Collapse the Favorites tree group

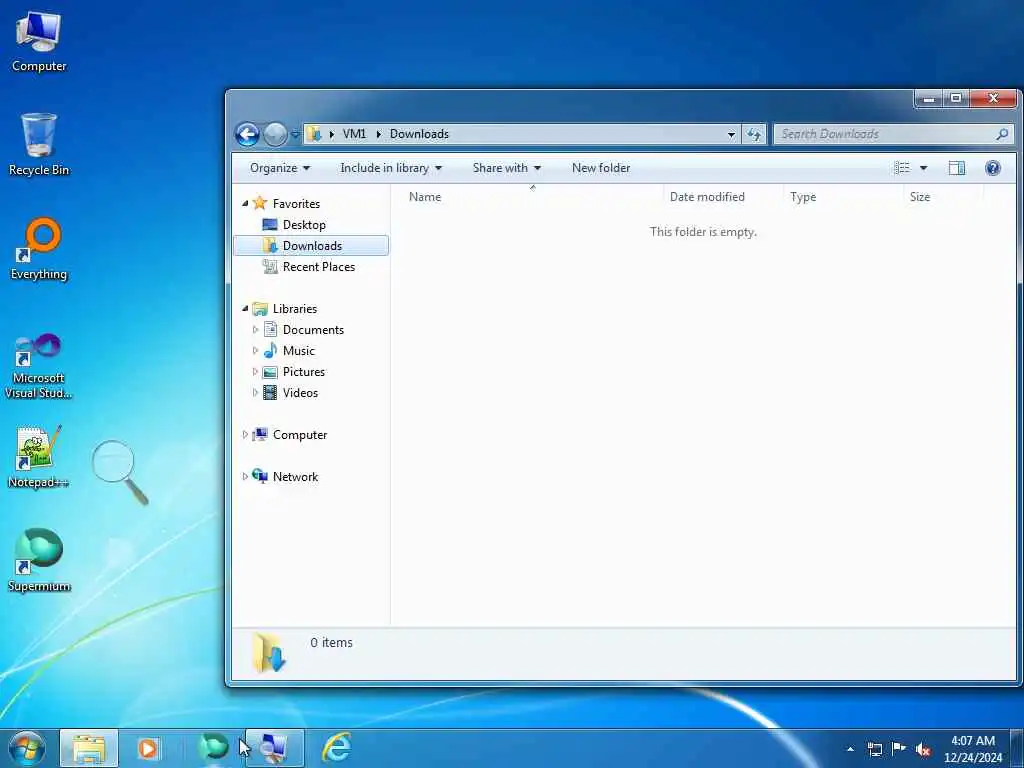point(245,204)
